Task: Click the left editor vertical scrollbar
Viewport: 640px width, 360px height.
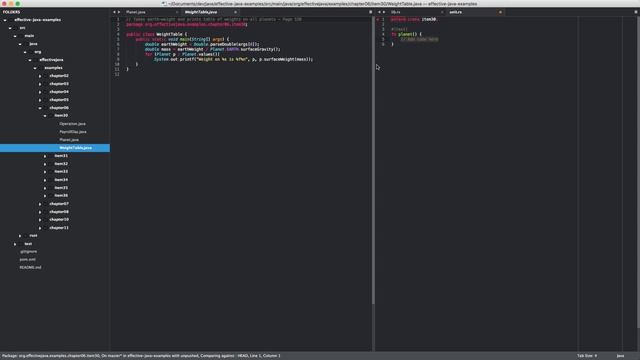Action: click(x=373, y=160)
